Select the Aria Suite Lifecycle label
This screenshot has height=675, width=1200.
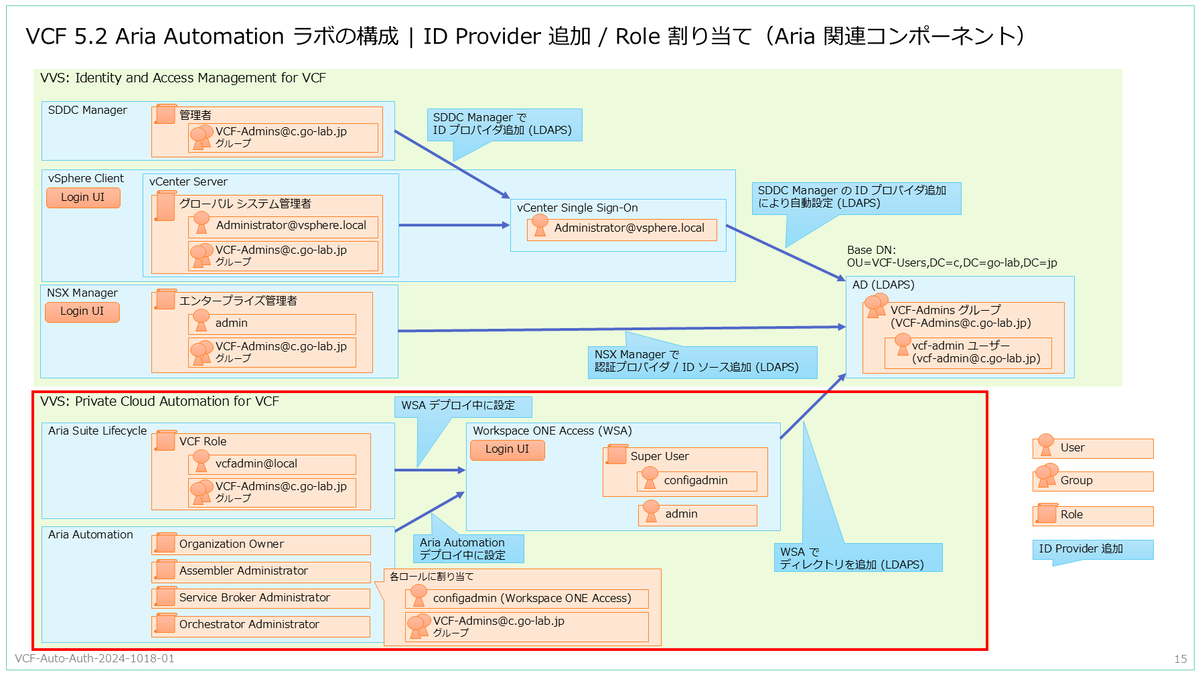[98, 430]
